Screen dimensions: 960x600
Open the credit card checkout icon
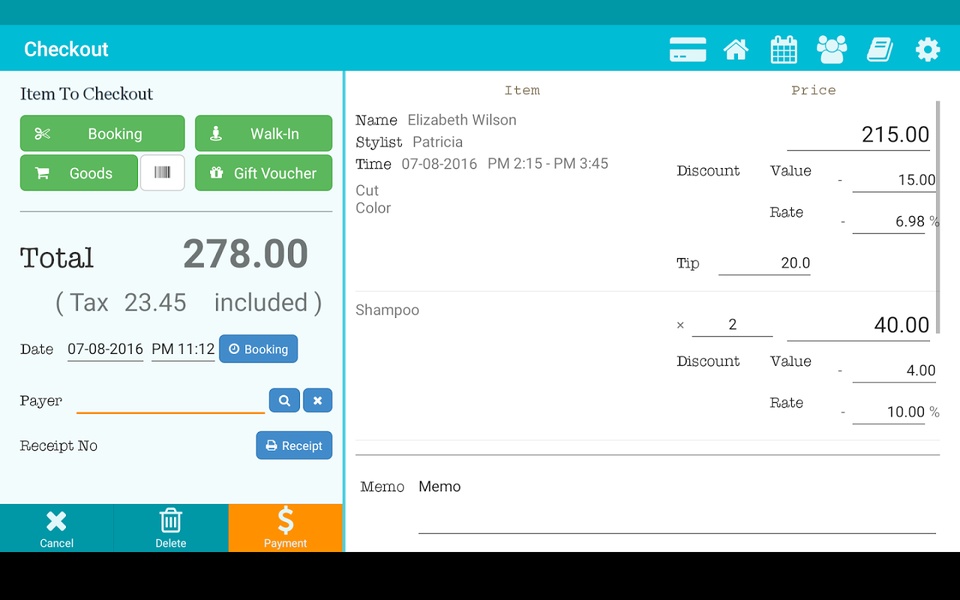[x=688, y=50]
